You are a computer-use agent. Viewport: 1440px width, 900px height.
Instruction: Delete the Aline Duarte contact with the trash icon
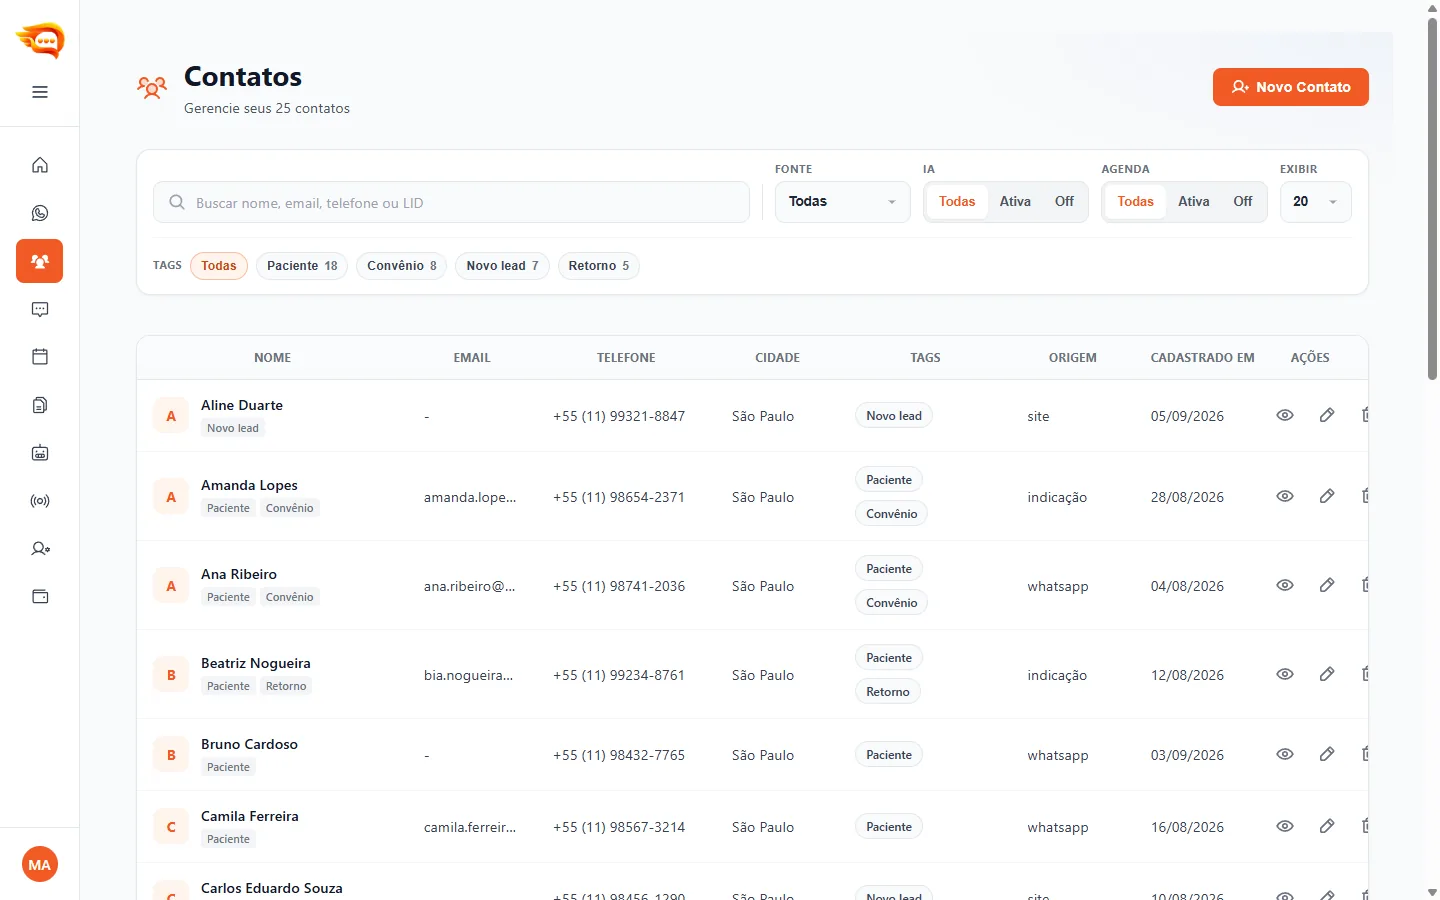(1364, 415)
